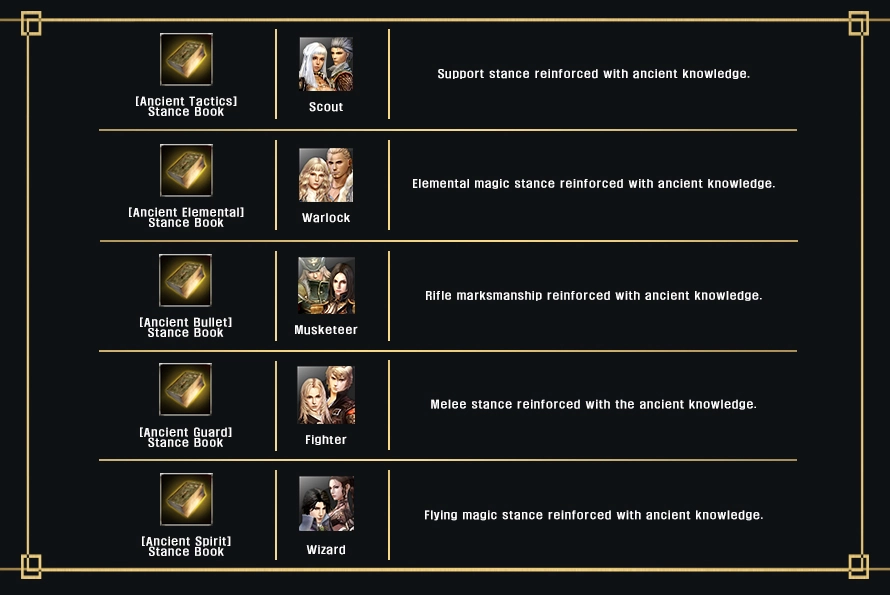Click the Flying magic stance description

[x=594, y=515]
